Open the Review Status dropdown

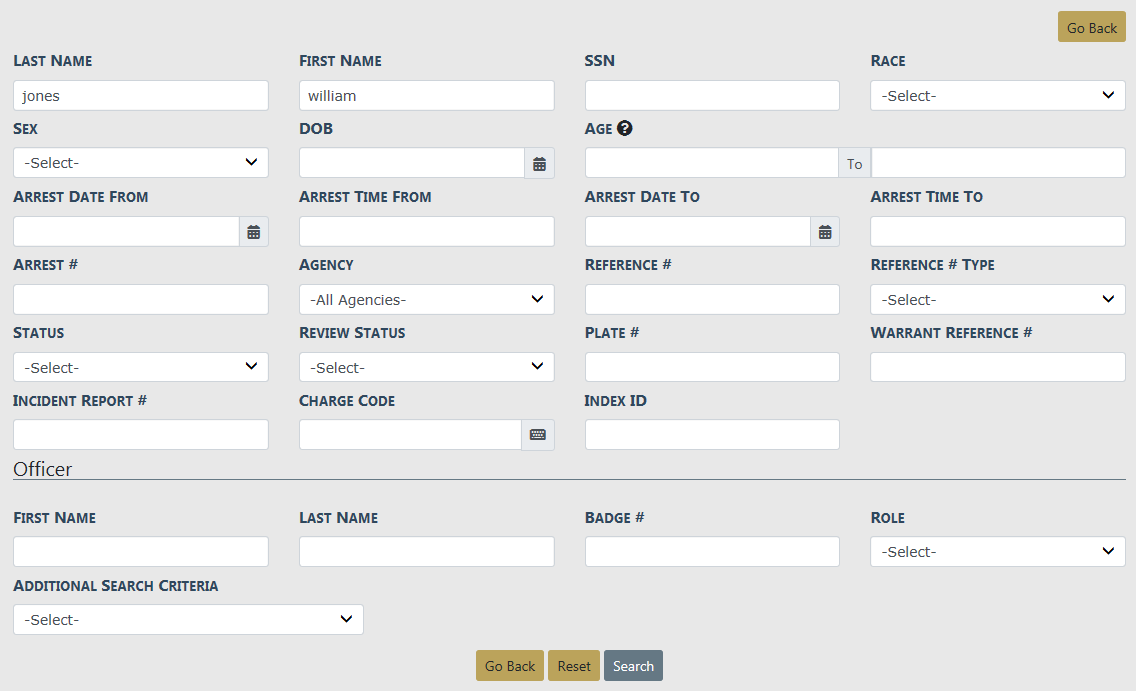426,368
